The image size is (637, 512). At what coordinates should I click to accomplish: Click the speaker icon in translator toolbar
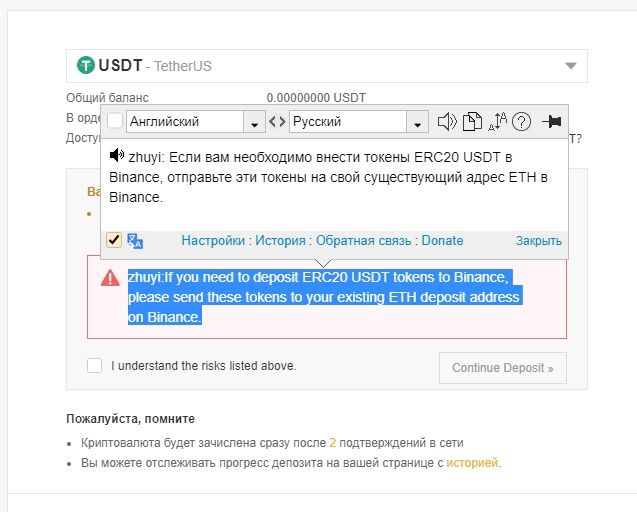coord(447,121)
